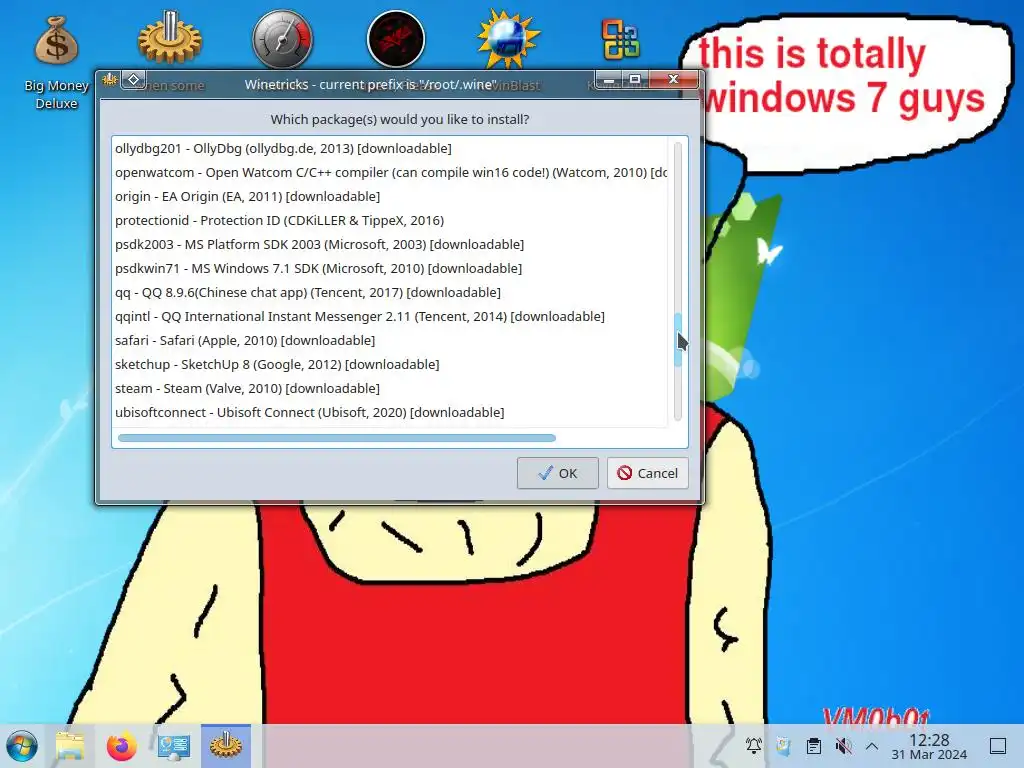Open the Windows 7 start menu orb
This screenshot has height=768, width=1024.
click(x=22, y=746)
